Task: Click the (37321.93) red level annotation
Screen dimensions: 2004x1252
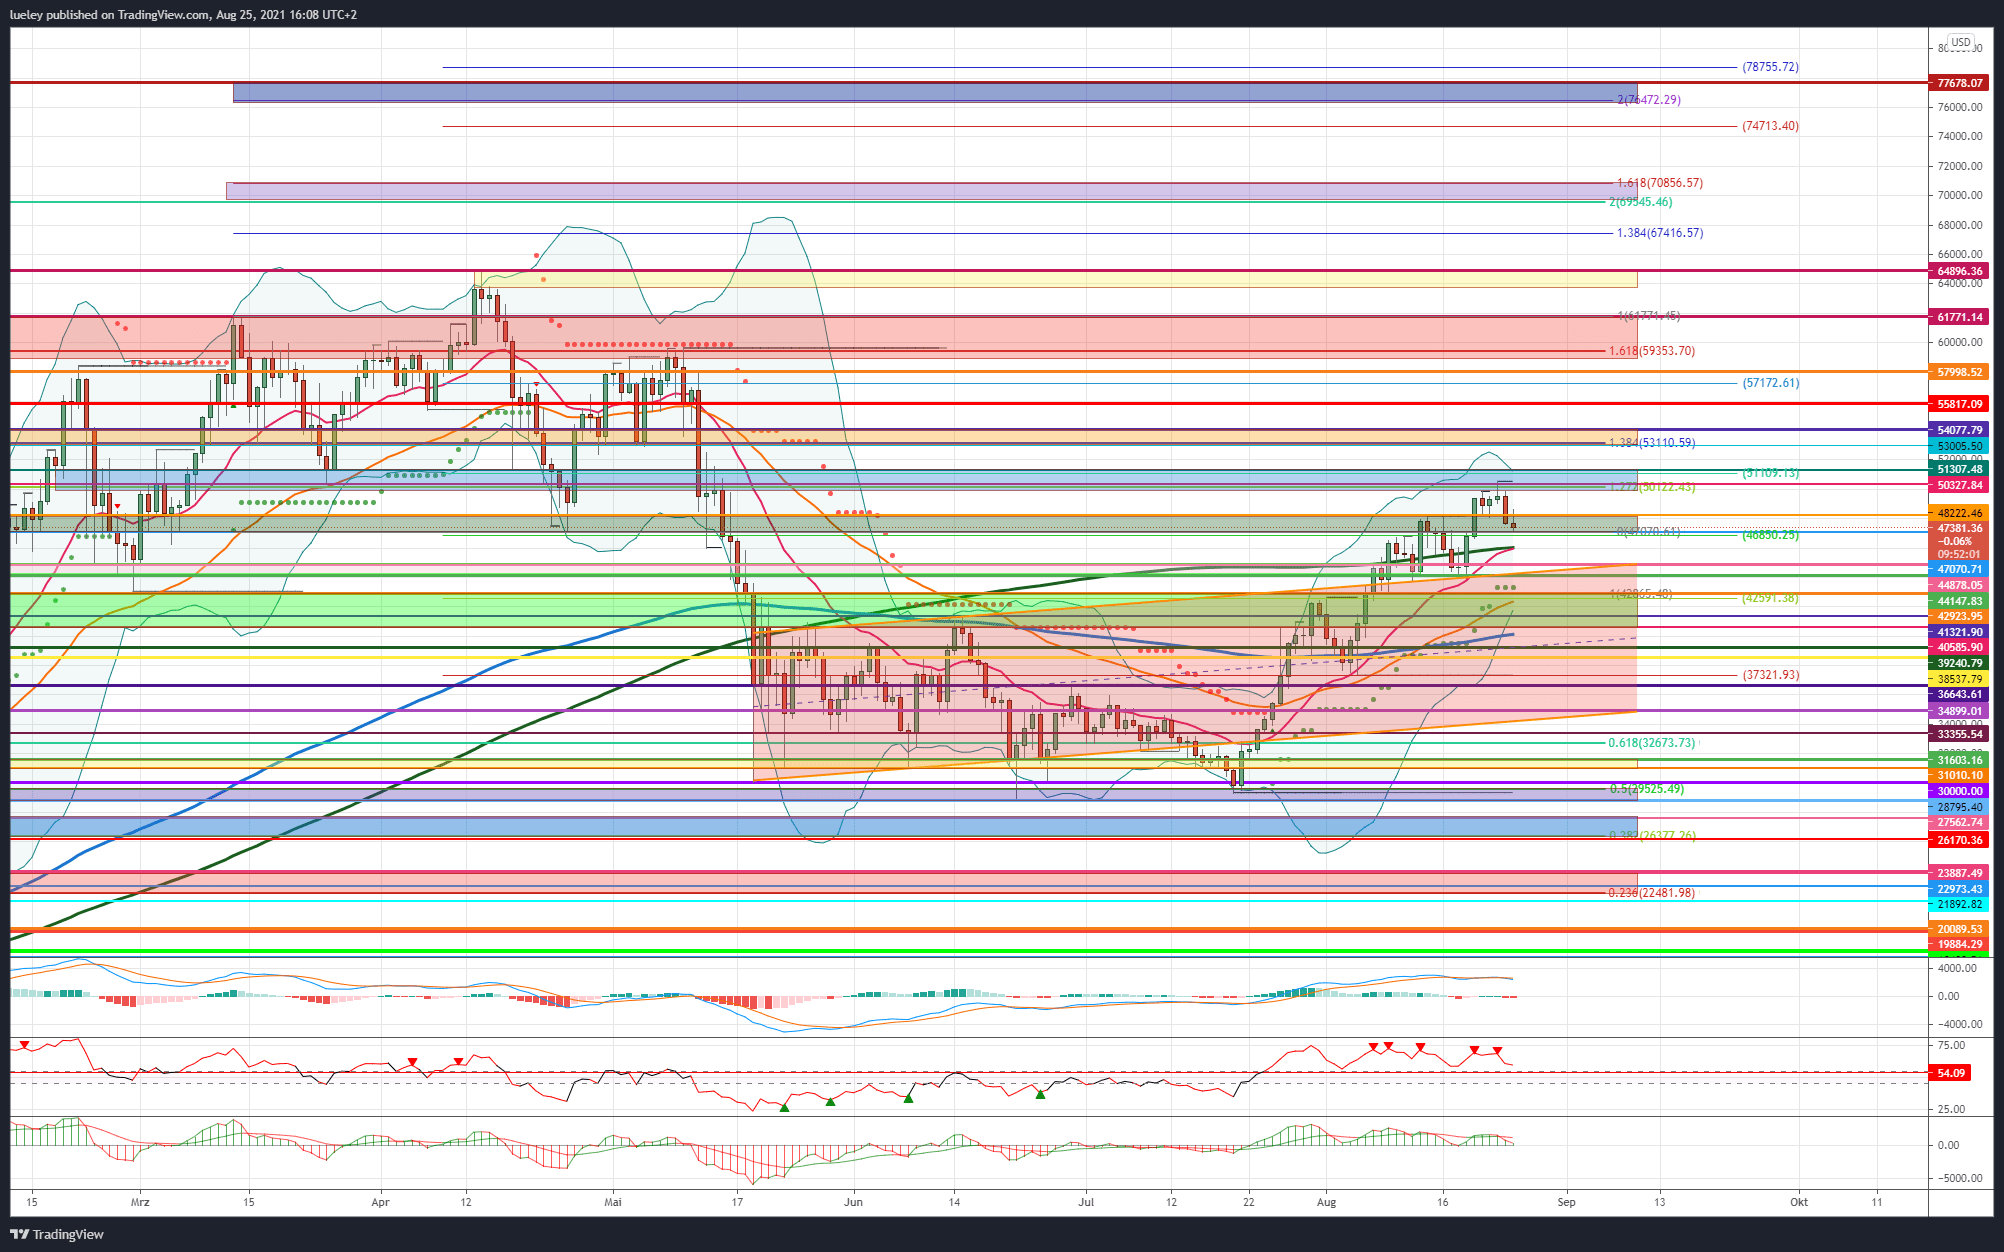Action: click(1770, 675)
